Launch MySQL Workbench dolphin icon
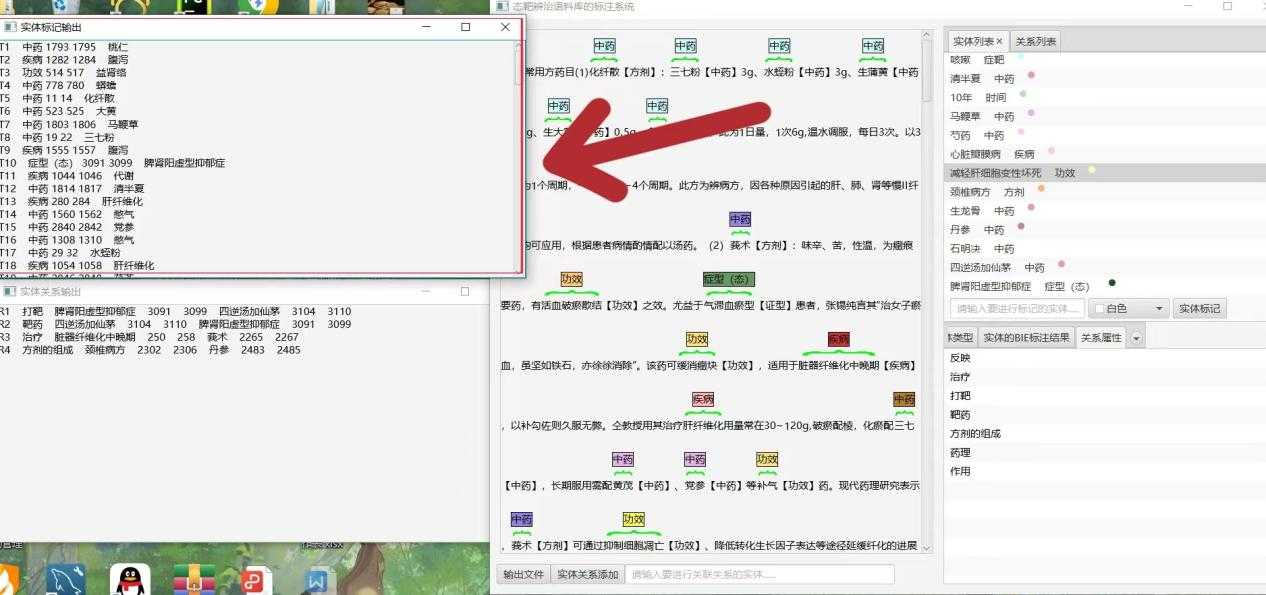The image size is (1266, 595). [66, 579]
